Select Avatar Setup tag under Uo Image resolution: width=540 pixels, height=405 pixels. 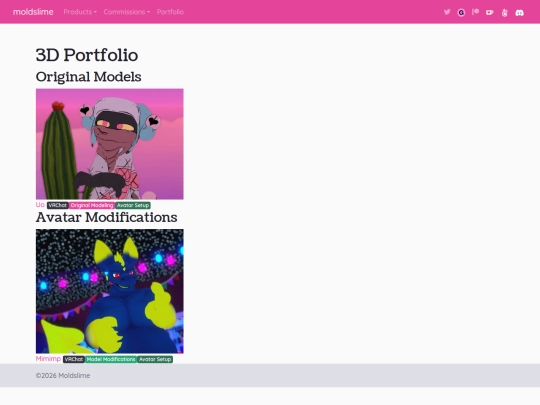[133, 205]
